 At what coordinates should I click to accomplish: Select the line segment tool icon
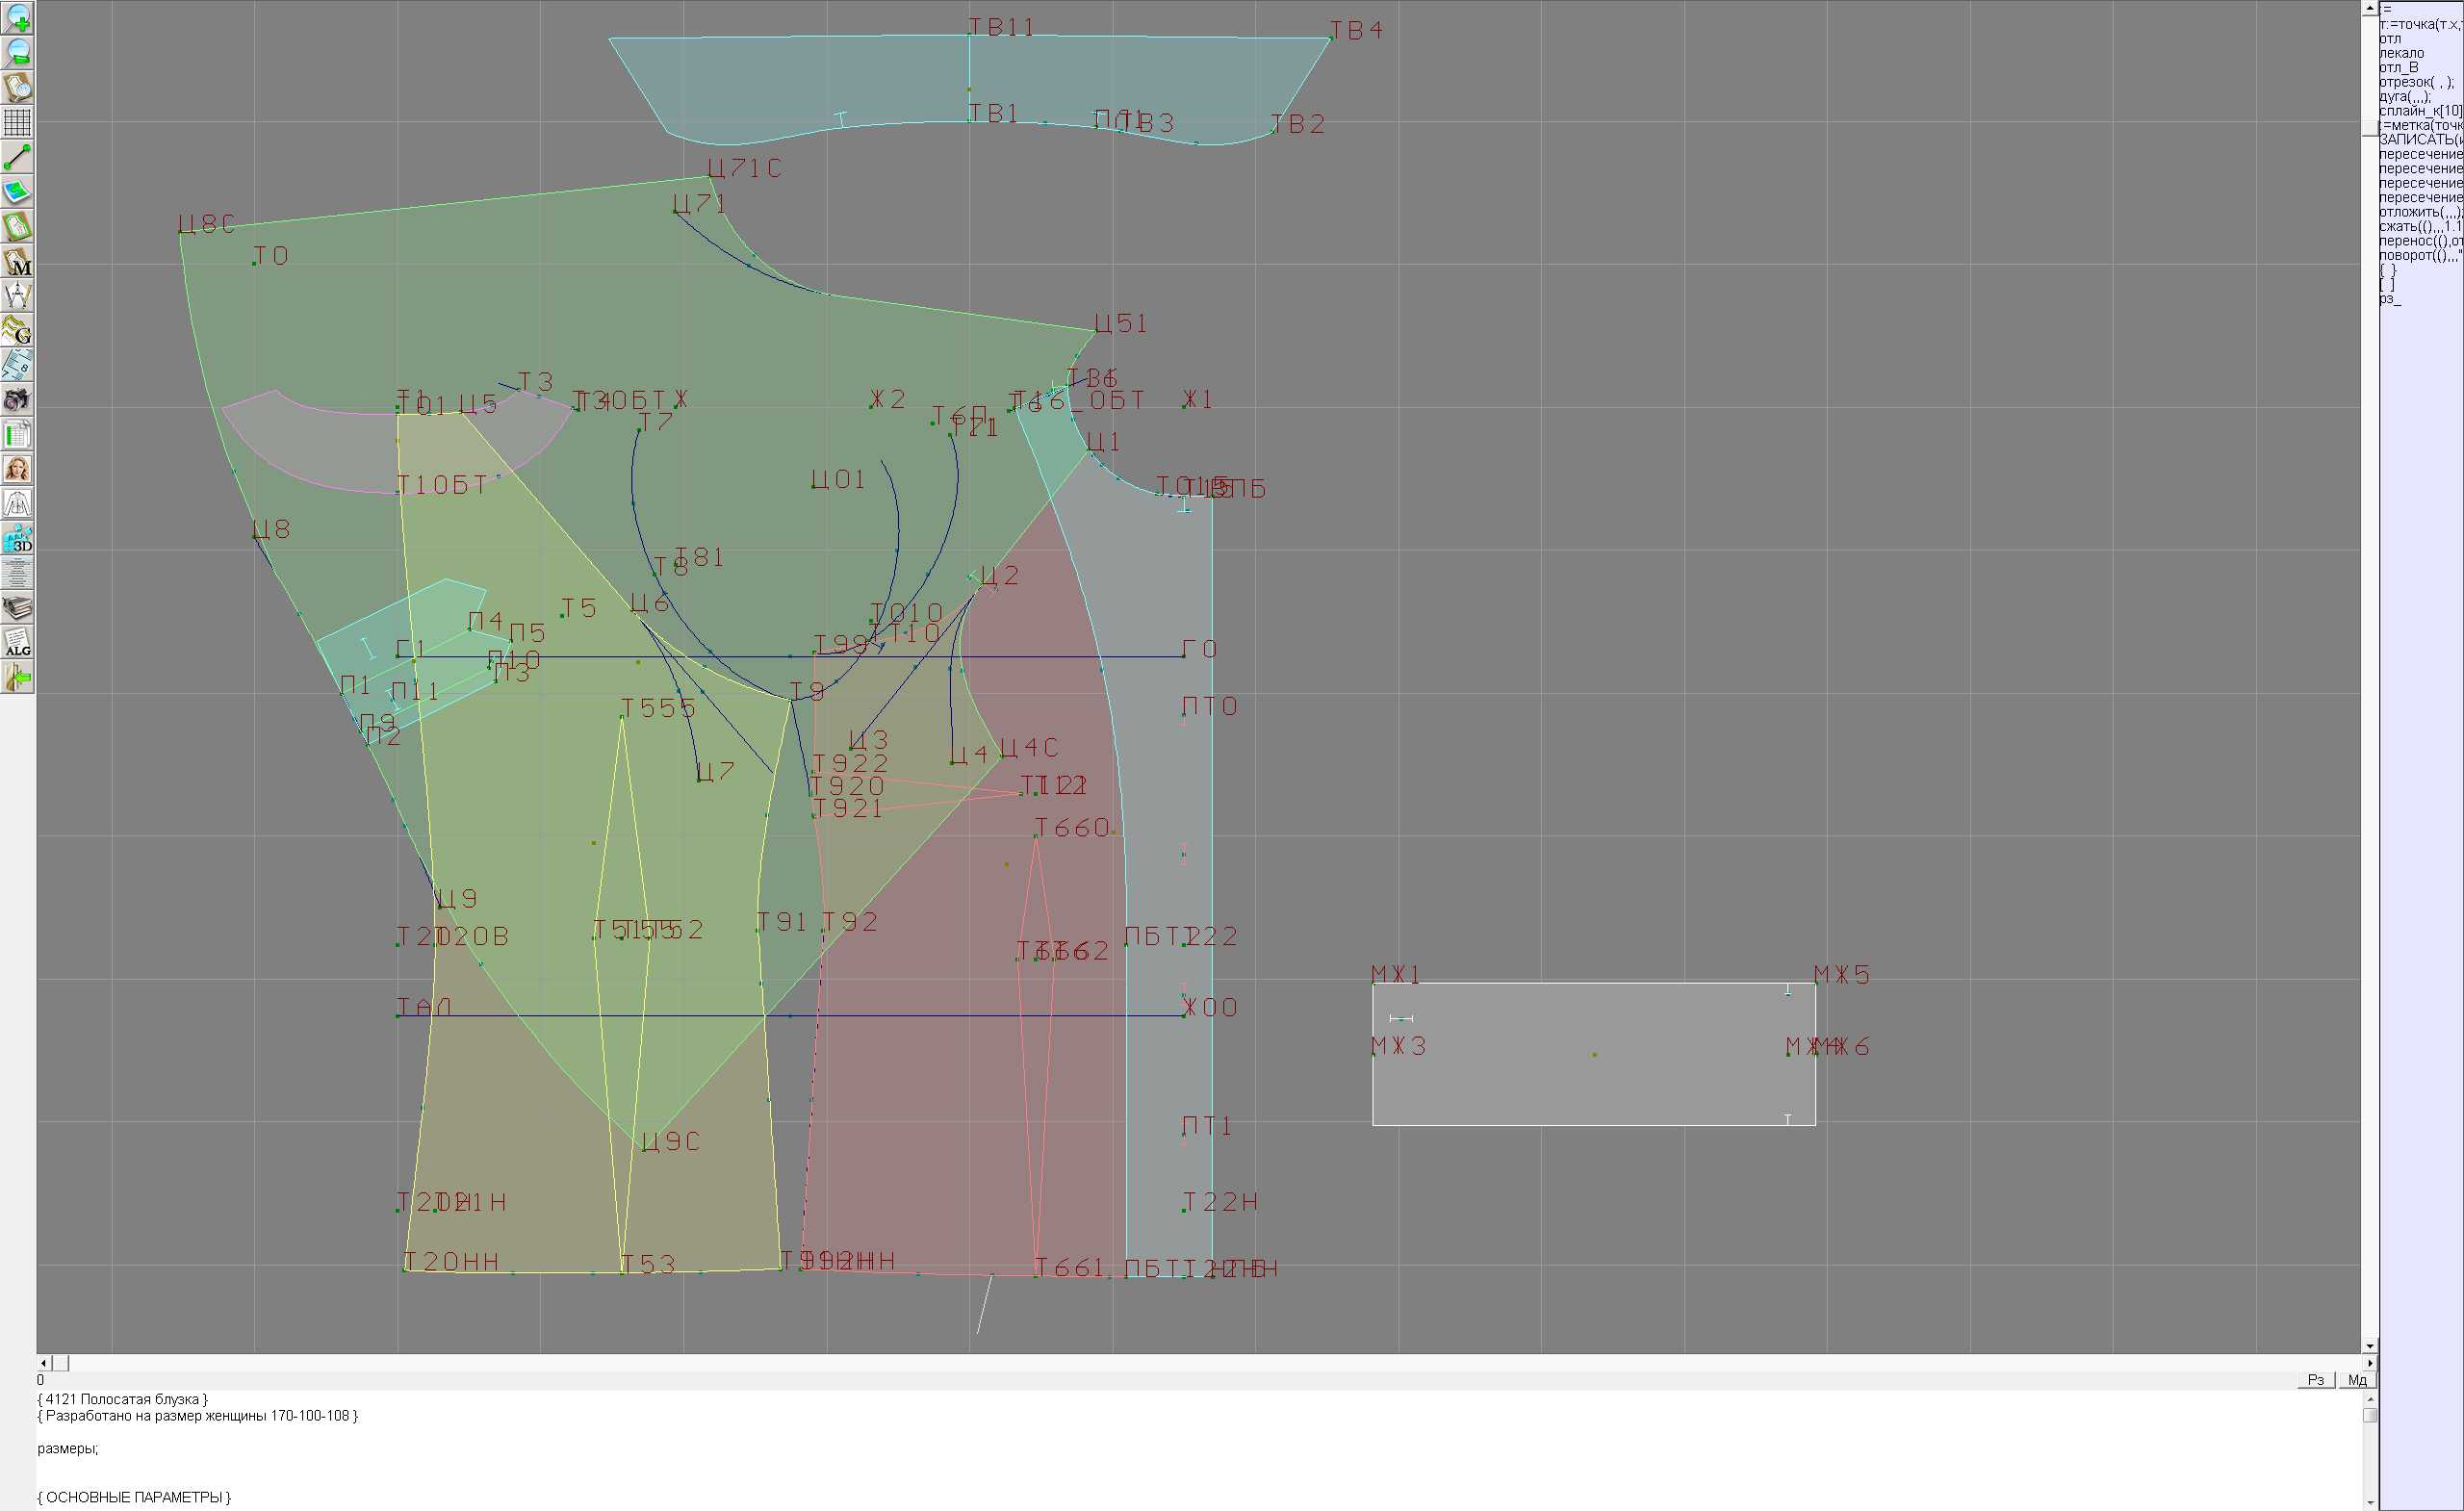click(x=17, y=157)
